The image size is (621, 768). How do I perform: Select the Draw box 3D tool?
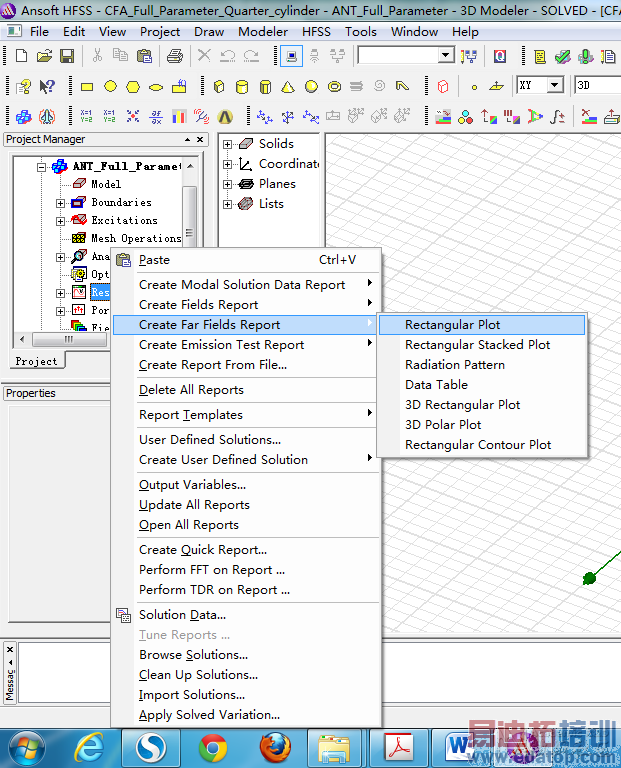point(219,86)
